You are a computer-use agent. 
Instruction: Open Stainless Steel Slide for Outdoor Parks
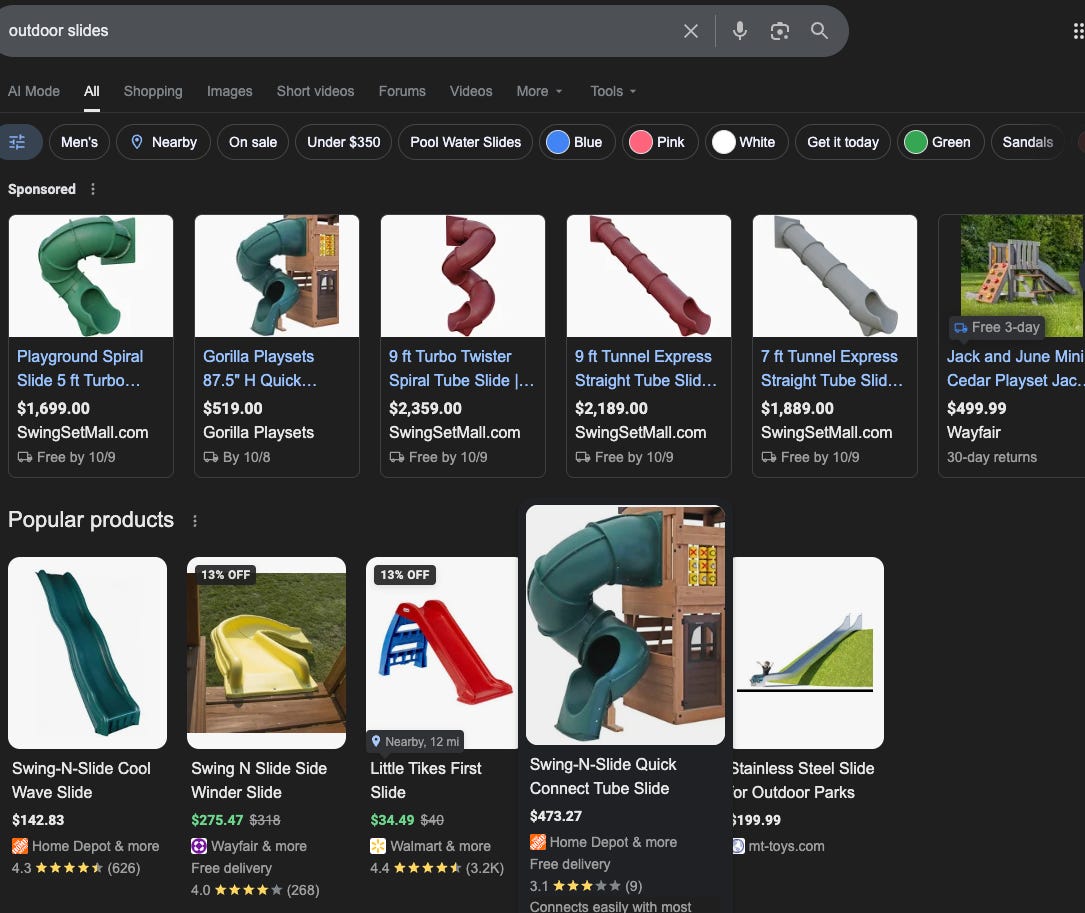803,780
